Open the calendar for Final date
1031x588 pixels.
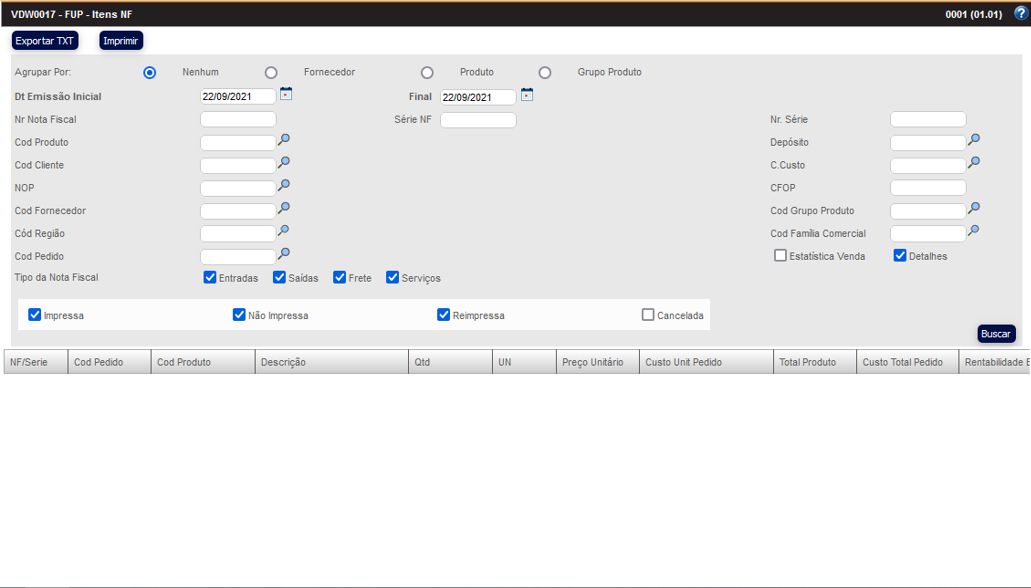click(x=527, y=95)
